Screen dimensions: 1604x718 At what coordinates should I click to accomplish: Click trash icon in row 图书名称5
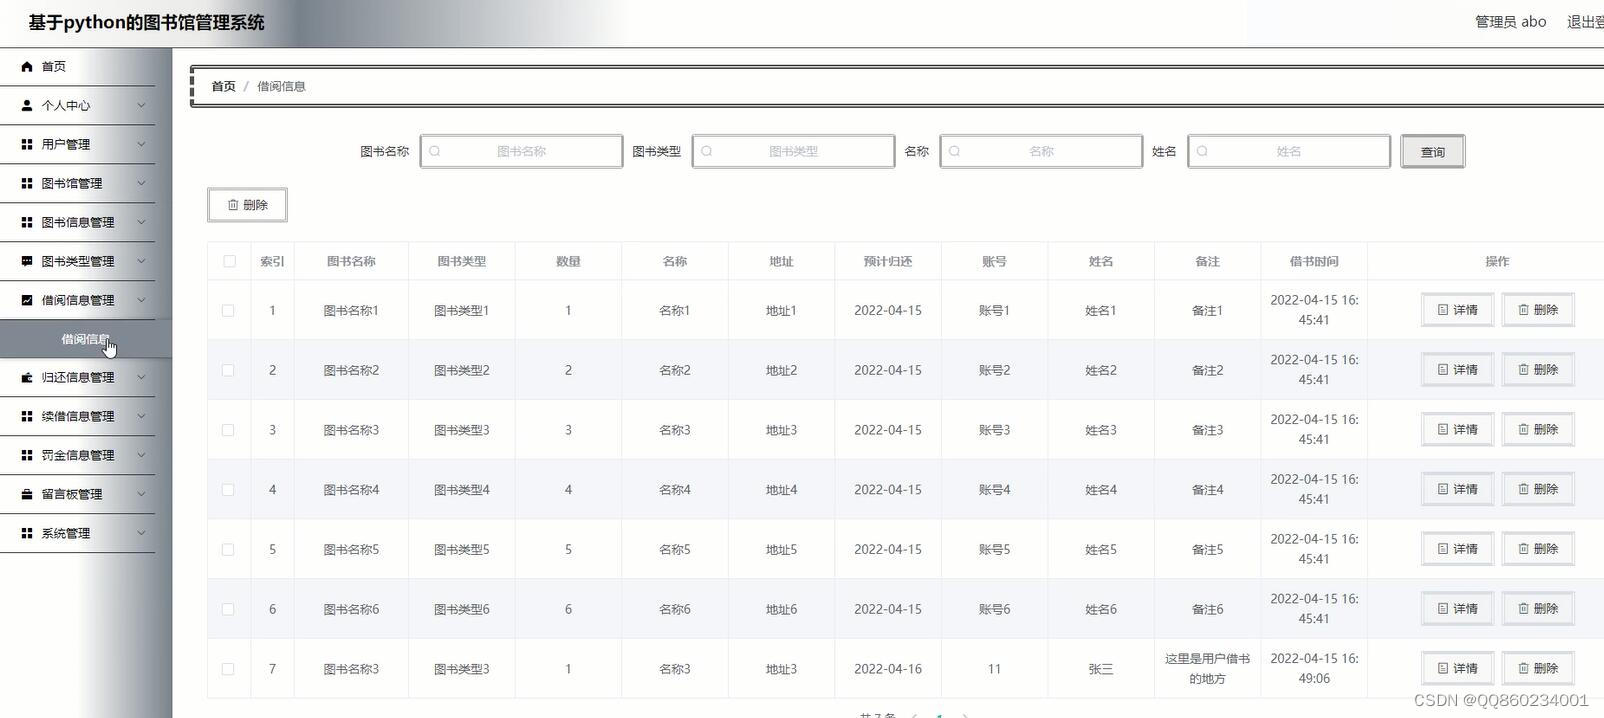[1524, 549]
